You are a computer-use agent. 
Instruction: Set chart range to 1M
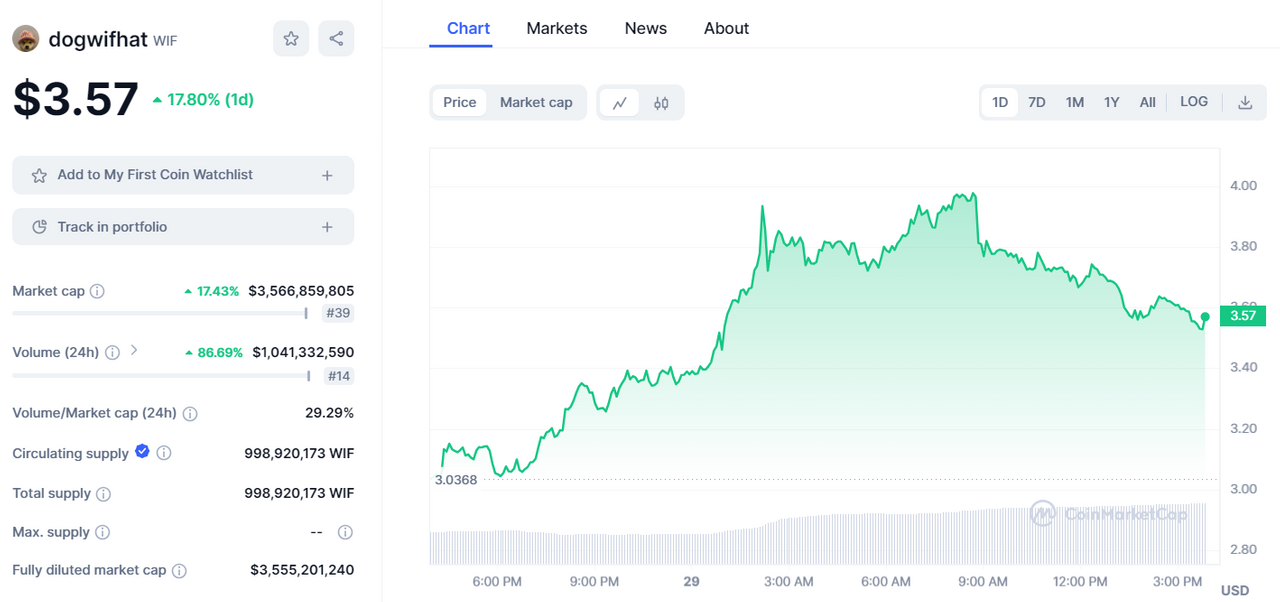coord(1075,102)
